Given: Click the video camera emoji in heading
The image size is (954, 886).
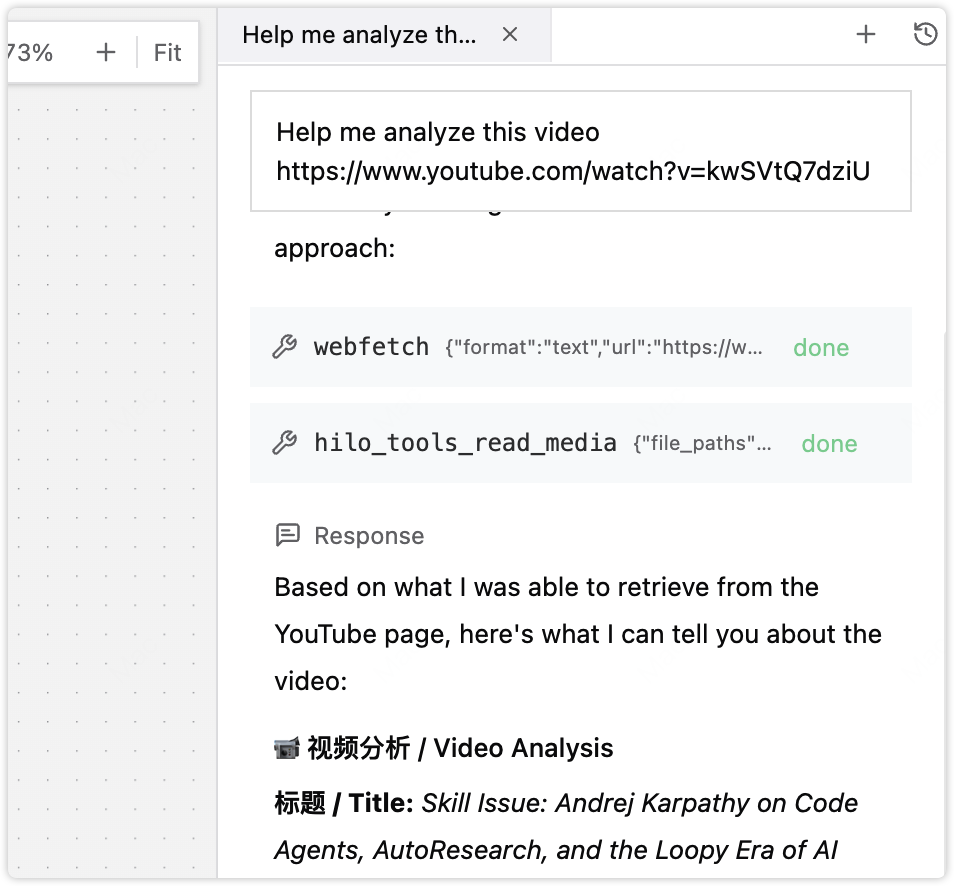Looking at the screenshot, I should [287, 748].
